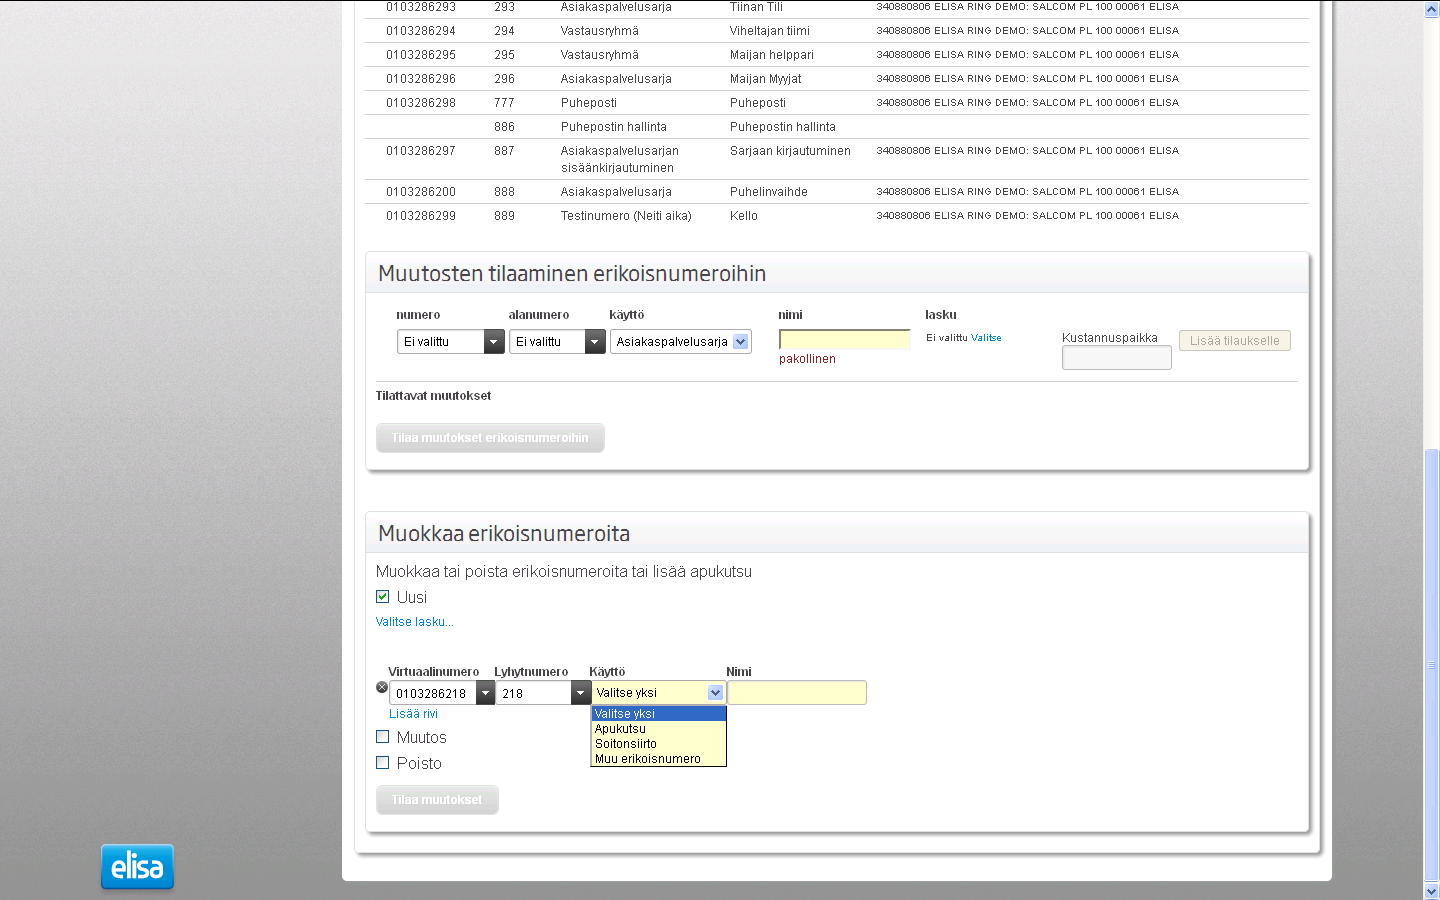Click the Viheltajan tiimi cell

click(770, 31)
